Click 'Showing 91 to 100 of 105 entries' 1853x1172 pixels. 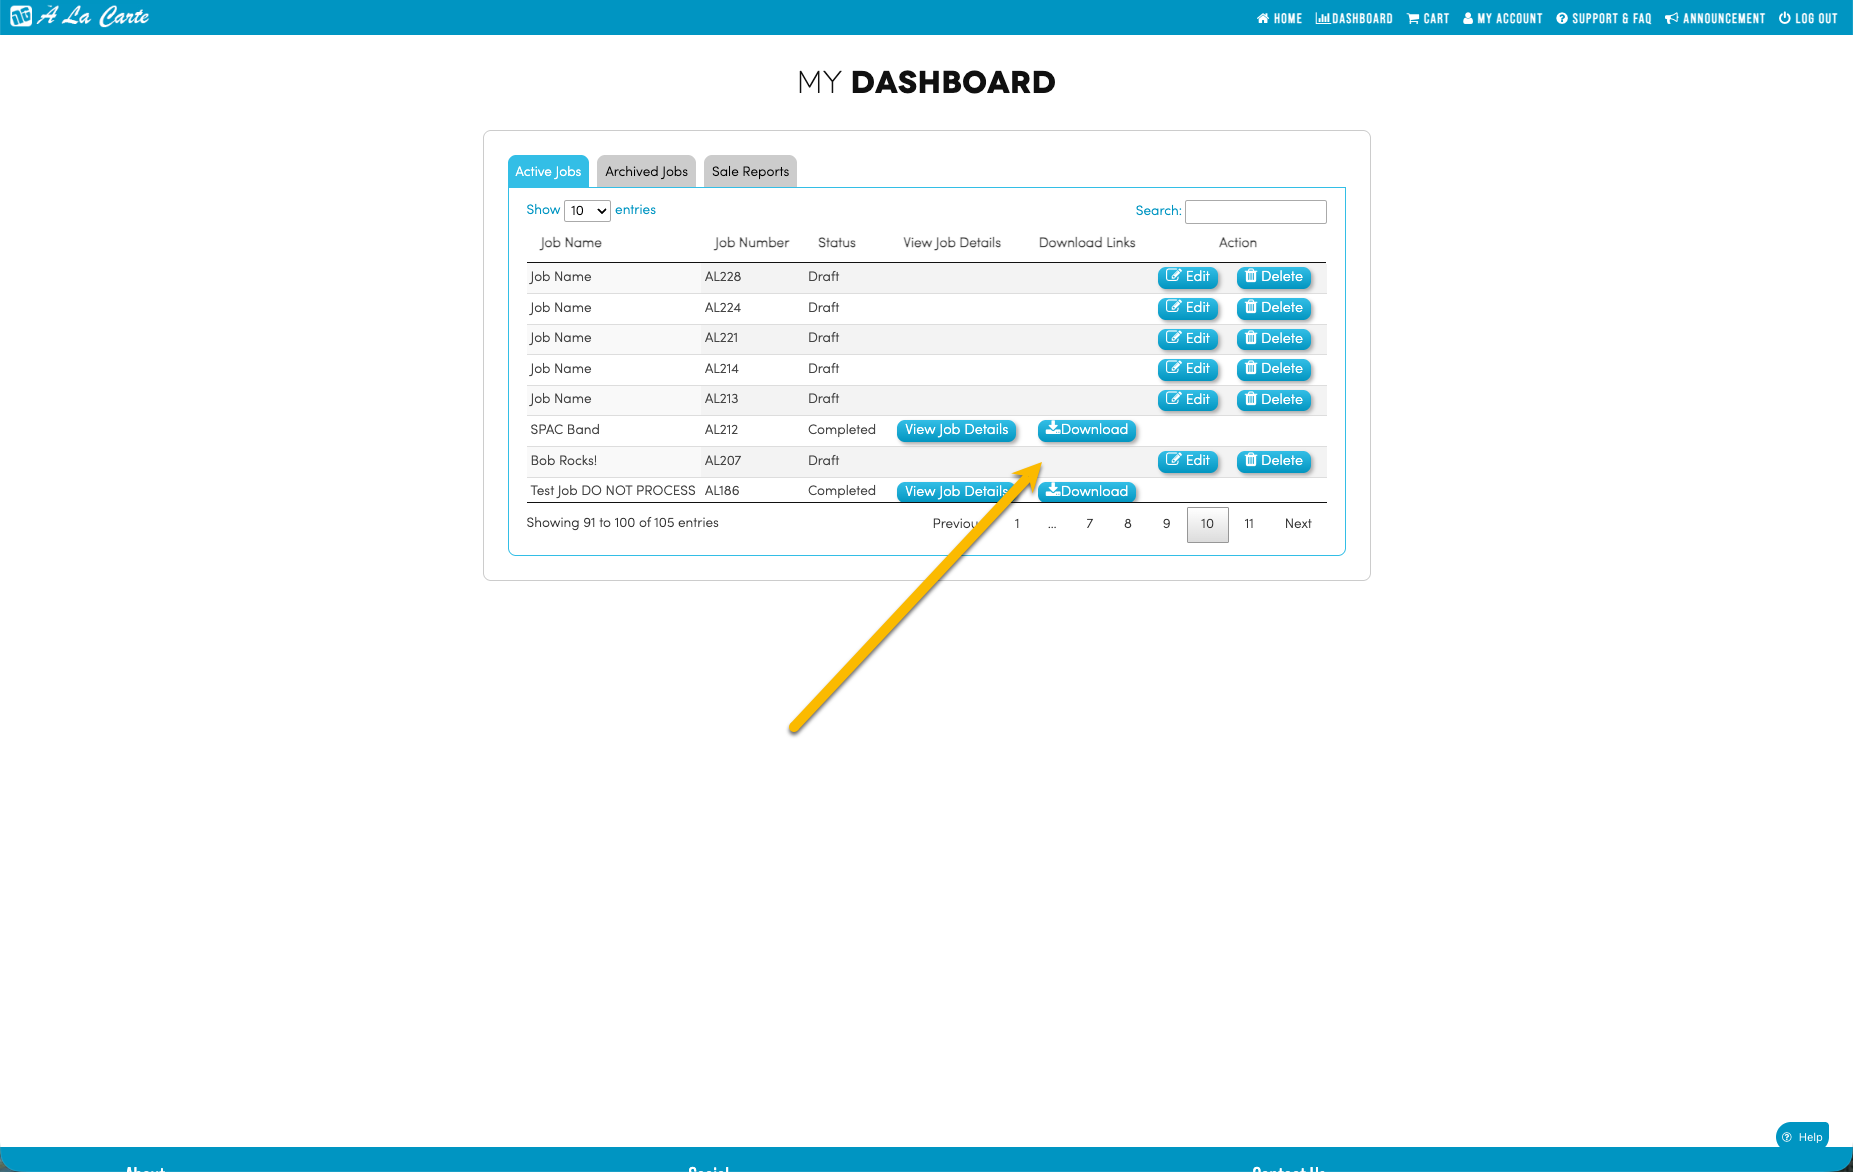[x=622, y=523]
